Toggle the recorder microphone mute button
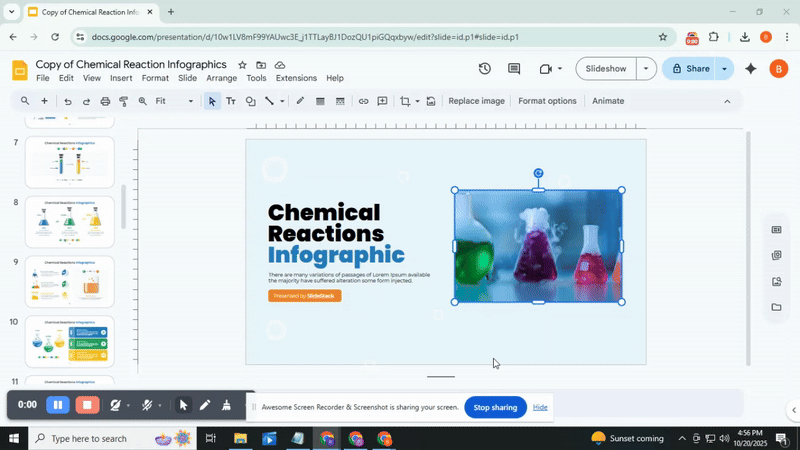This screenshot has width=800, height=450. pyautogui.click(x=147, y=405)
